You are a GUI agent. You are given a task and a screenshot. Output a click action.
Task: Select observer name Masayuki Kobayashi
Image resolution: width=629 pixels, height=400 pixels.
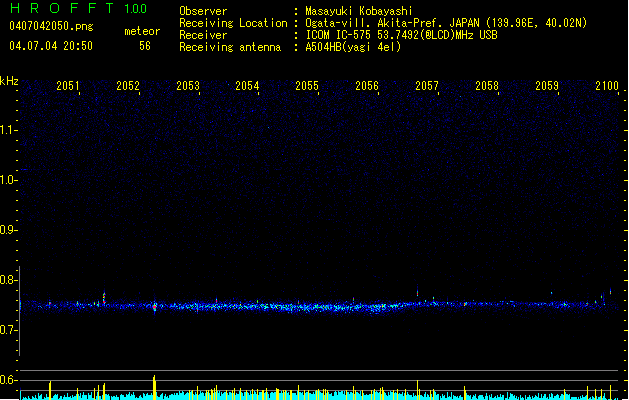(x=359, y=11)
